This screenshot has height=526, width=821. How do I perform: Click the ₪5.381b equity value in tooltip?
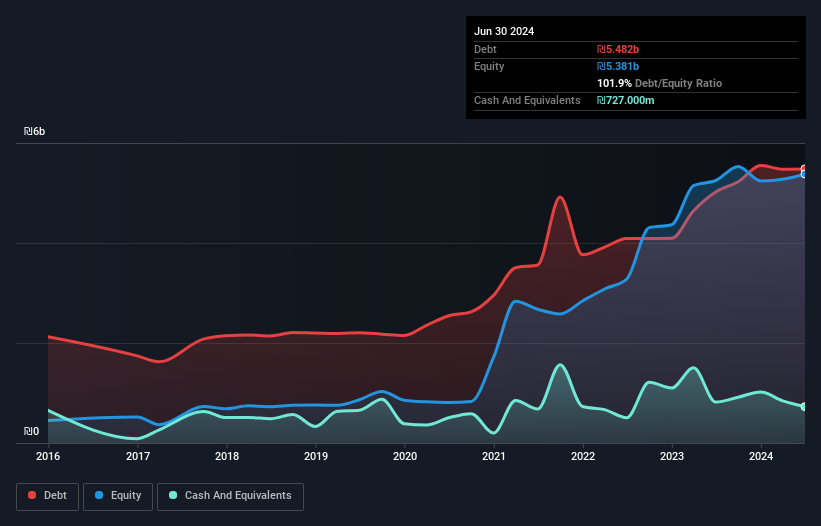pyautogui.click(x=618, y=66)
